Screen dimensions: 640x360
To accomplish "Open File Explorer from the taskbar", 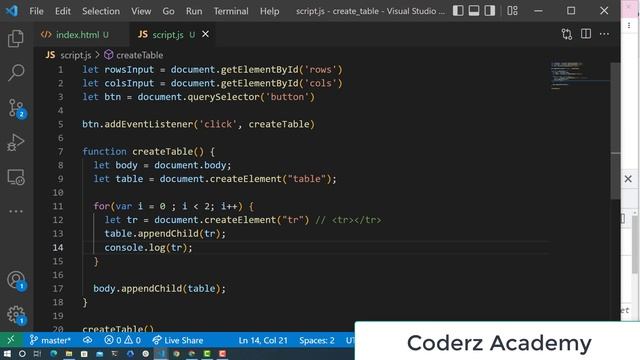I will tap(69, 354).
